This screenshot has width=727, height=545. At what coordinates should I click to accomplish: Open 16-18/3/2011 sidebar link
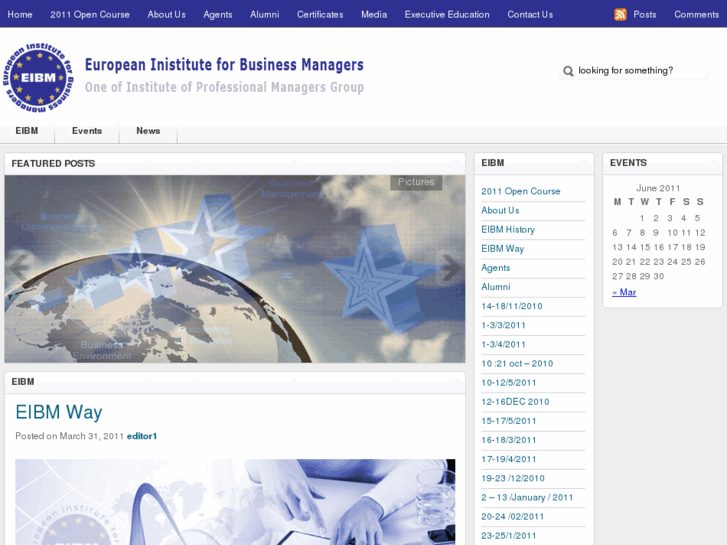pos(509,440)
